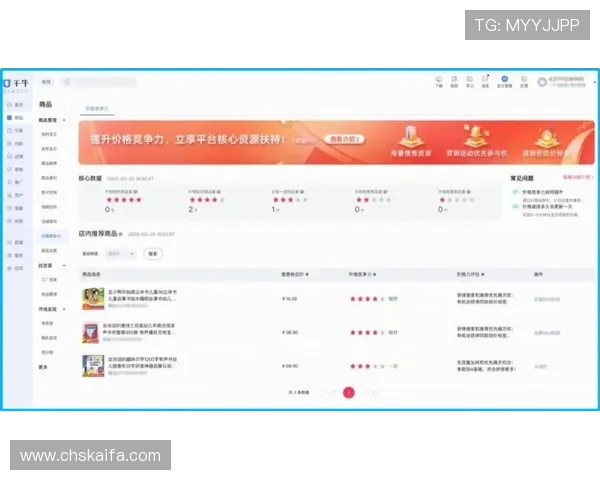Open 我的宝贝 in 商品管理 menu
Viewport: 600px width, 480px height.
tap(49, 134)
